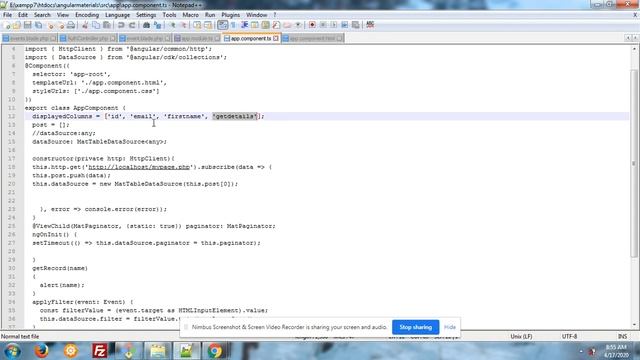This screenshot has width=640, height=360.
Task: Click 'UTF-8' encoding in status bar
Action: (x=569, y=336)
